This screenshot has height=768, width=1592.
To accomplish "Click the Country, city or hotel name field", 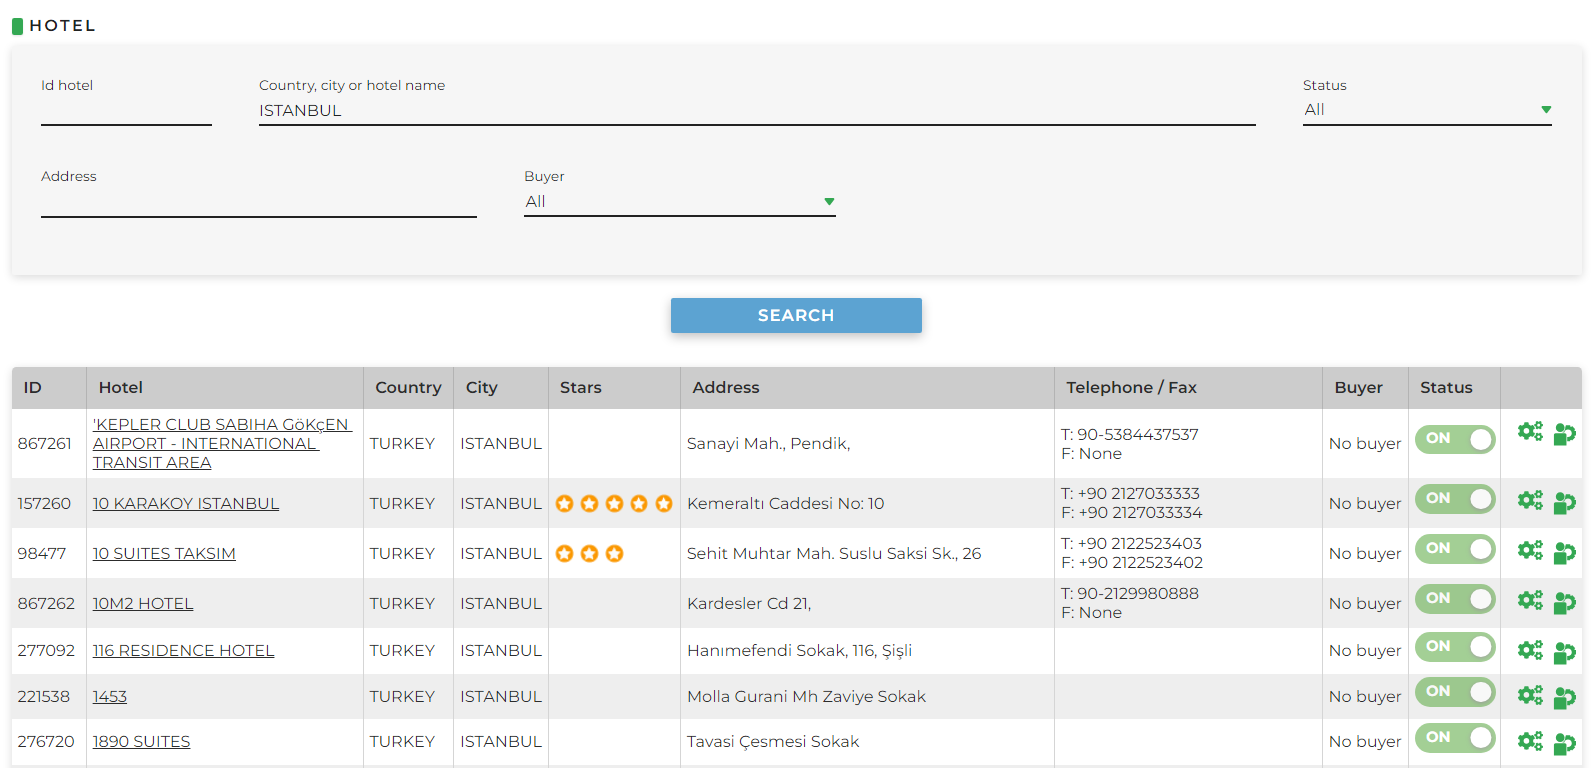I will coord(757,111).
